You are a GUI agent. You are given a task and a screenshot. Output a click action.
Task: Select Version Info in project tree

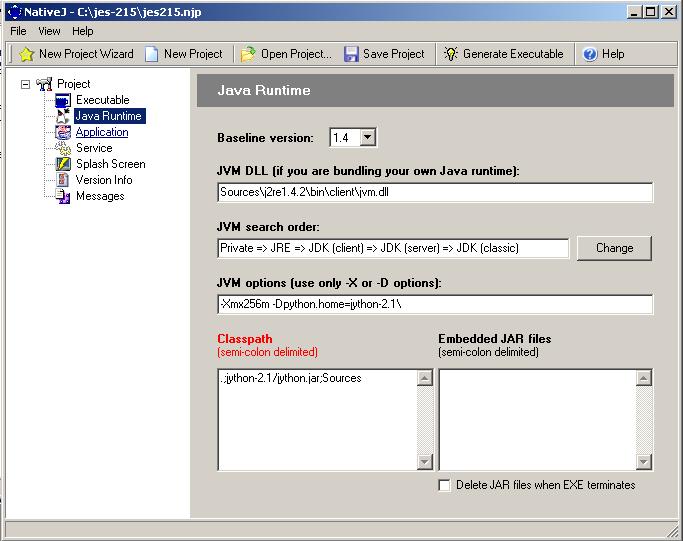[104, 180]
